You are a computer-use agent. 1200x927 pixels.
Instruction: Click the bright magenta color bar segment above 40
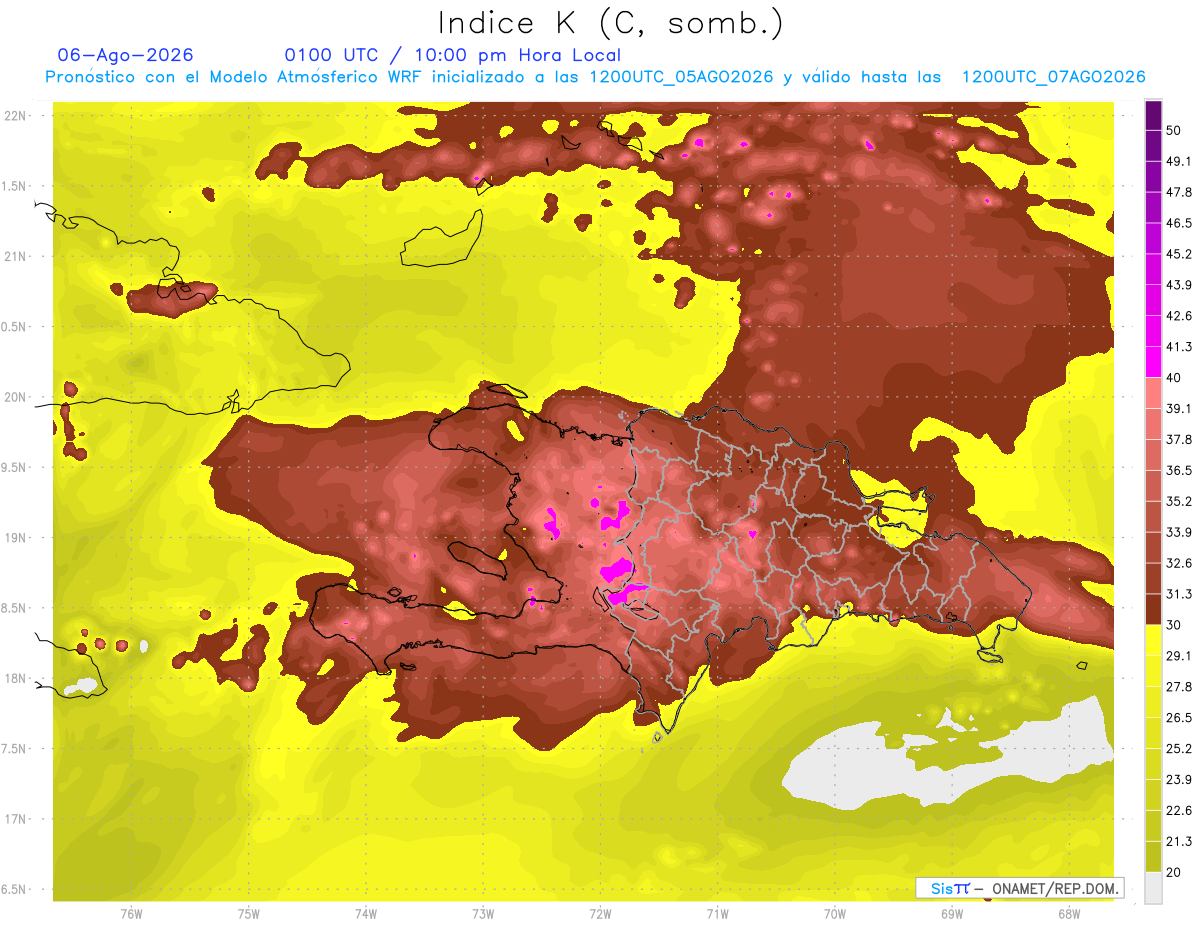(1153, 361)
